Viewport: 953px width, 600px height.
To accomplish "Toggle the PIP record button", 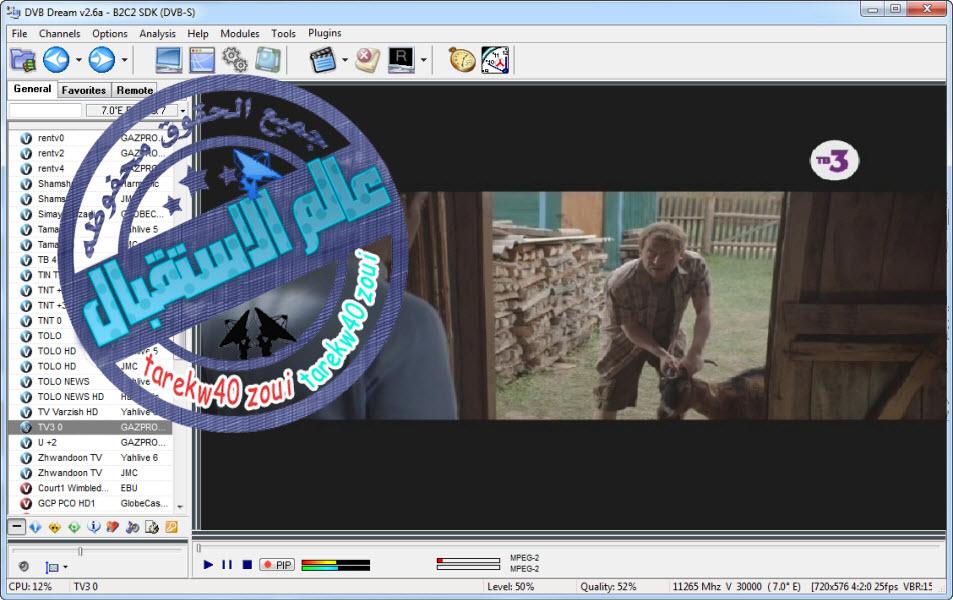I will pos(277,565).
